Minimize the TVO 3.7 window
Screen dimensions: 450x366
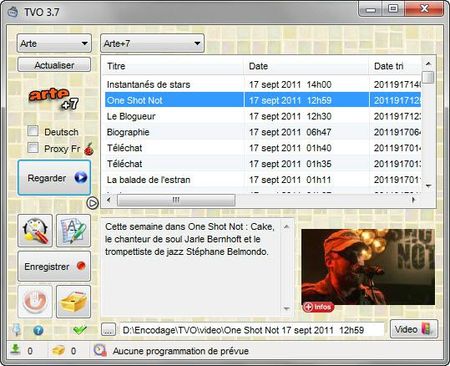click(370, 9)
